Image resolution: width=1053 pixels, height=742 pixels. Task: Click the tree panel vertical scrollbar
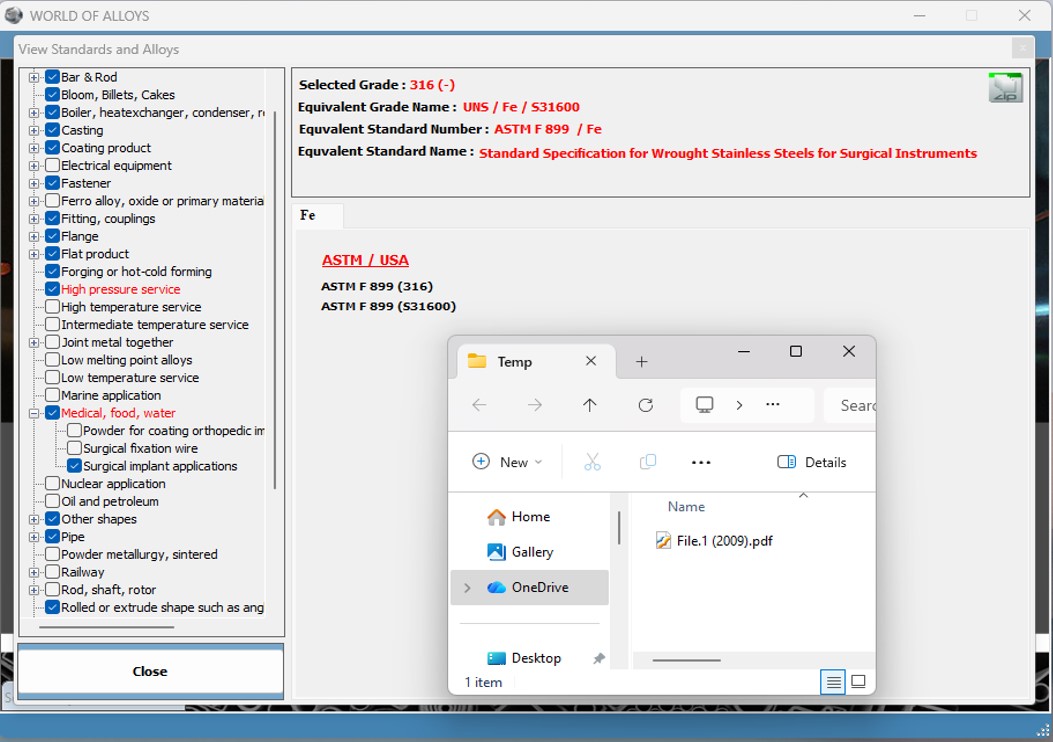coord(275,300)
